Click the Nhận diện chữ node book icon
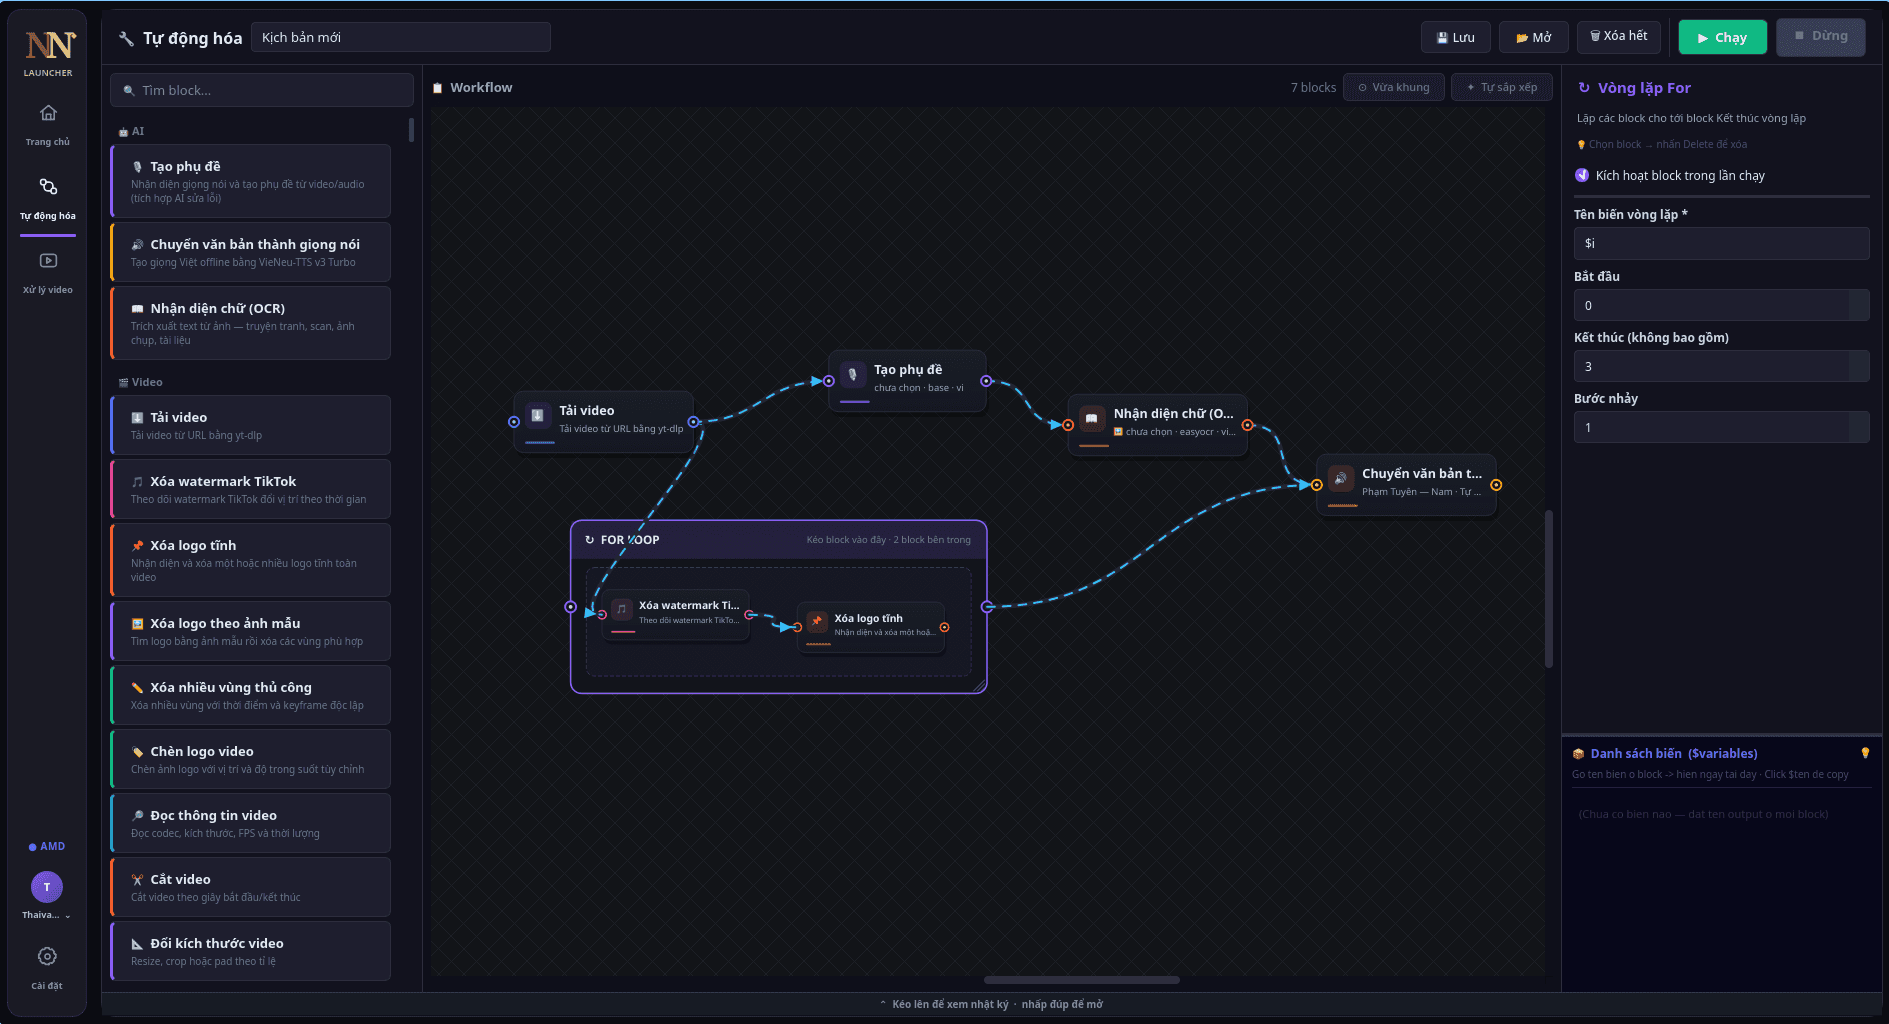This screenshot has width=1889, height=1024. (x=1092, y=419)
